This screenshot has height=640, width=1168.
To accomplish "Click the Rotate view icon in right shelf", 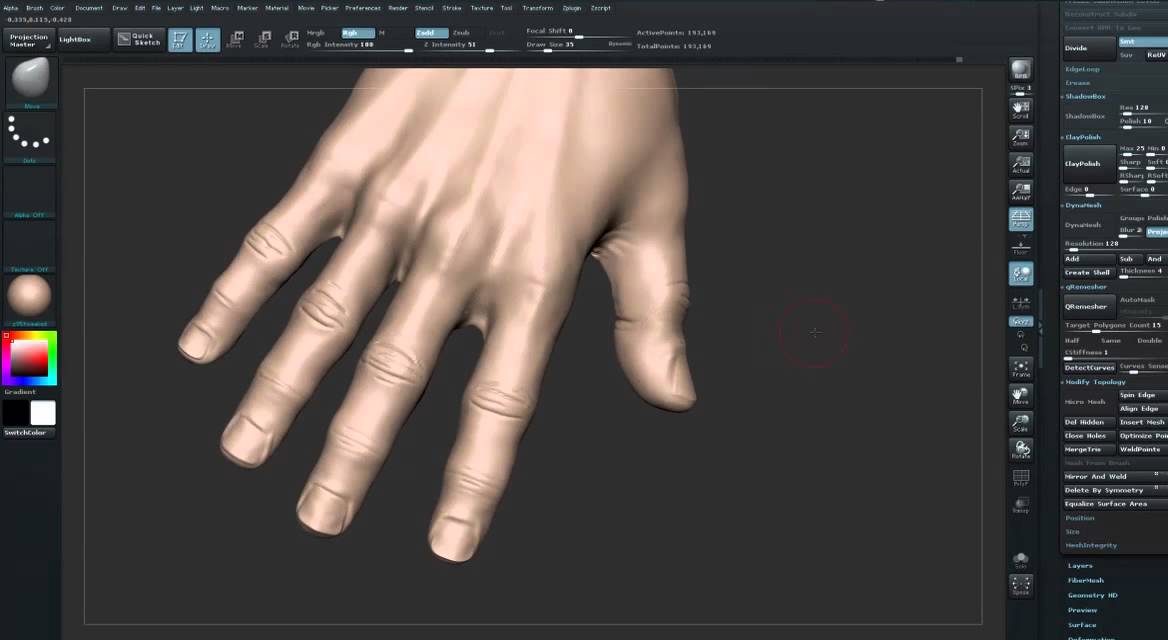I will tap(1021, 450).
